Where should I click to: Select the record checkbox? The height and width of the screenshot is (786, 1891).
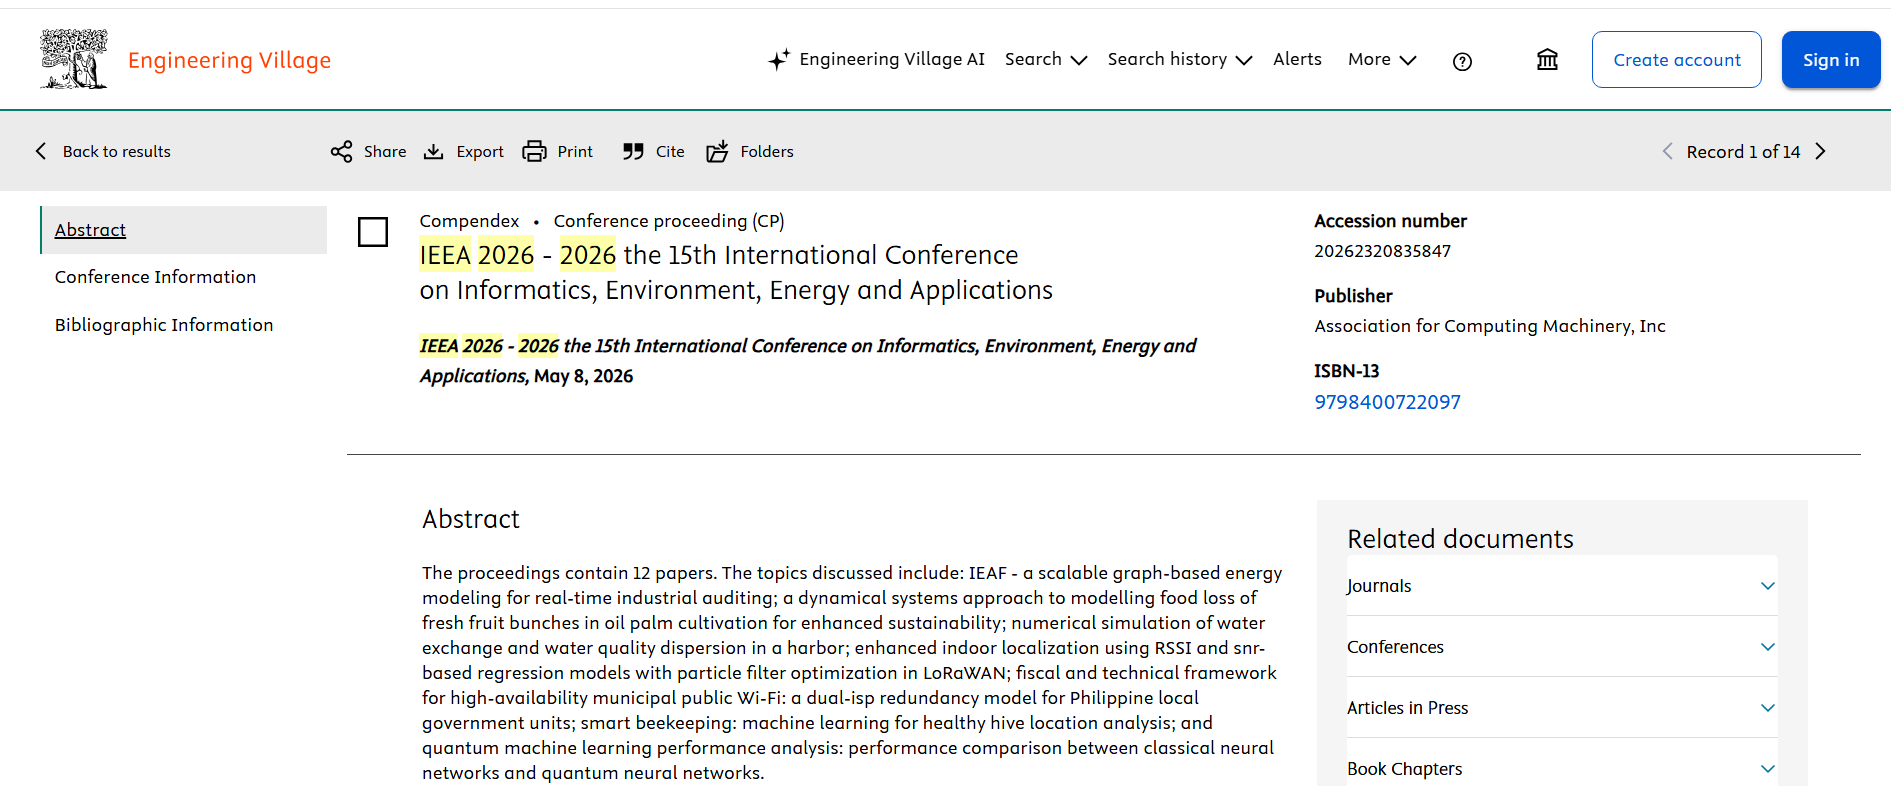tap(373, 232)
